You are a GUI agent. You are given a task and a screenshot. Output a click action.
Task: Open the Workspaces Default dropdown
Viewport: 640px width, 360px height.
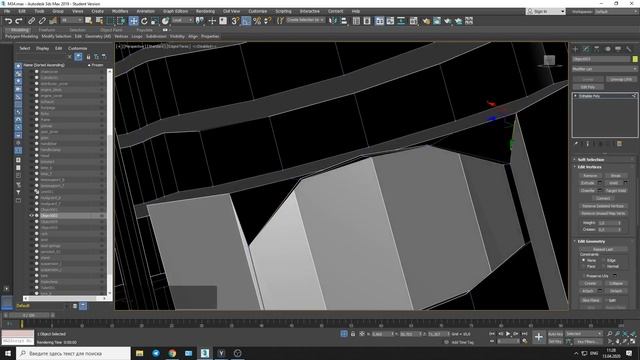click(x=616, y=11)
